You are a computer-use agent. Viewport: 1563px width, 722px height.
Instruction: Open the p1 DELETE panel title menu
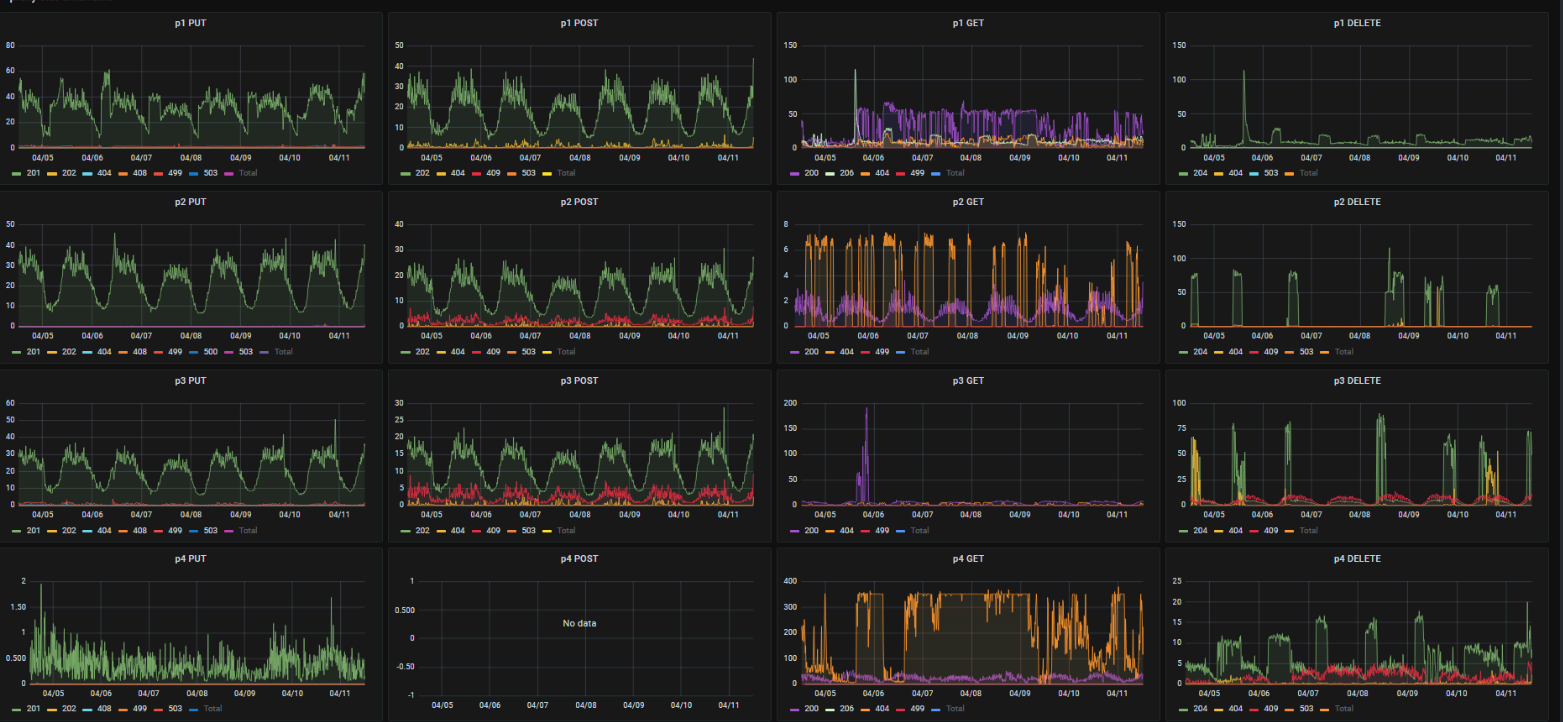pos(1357,22)
